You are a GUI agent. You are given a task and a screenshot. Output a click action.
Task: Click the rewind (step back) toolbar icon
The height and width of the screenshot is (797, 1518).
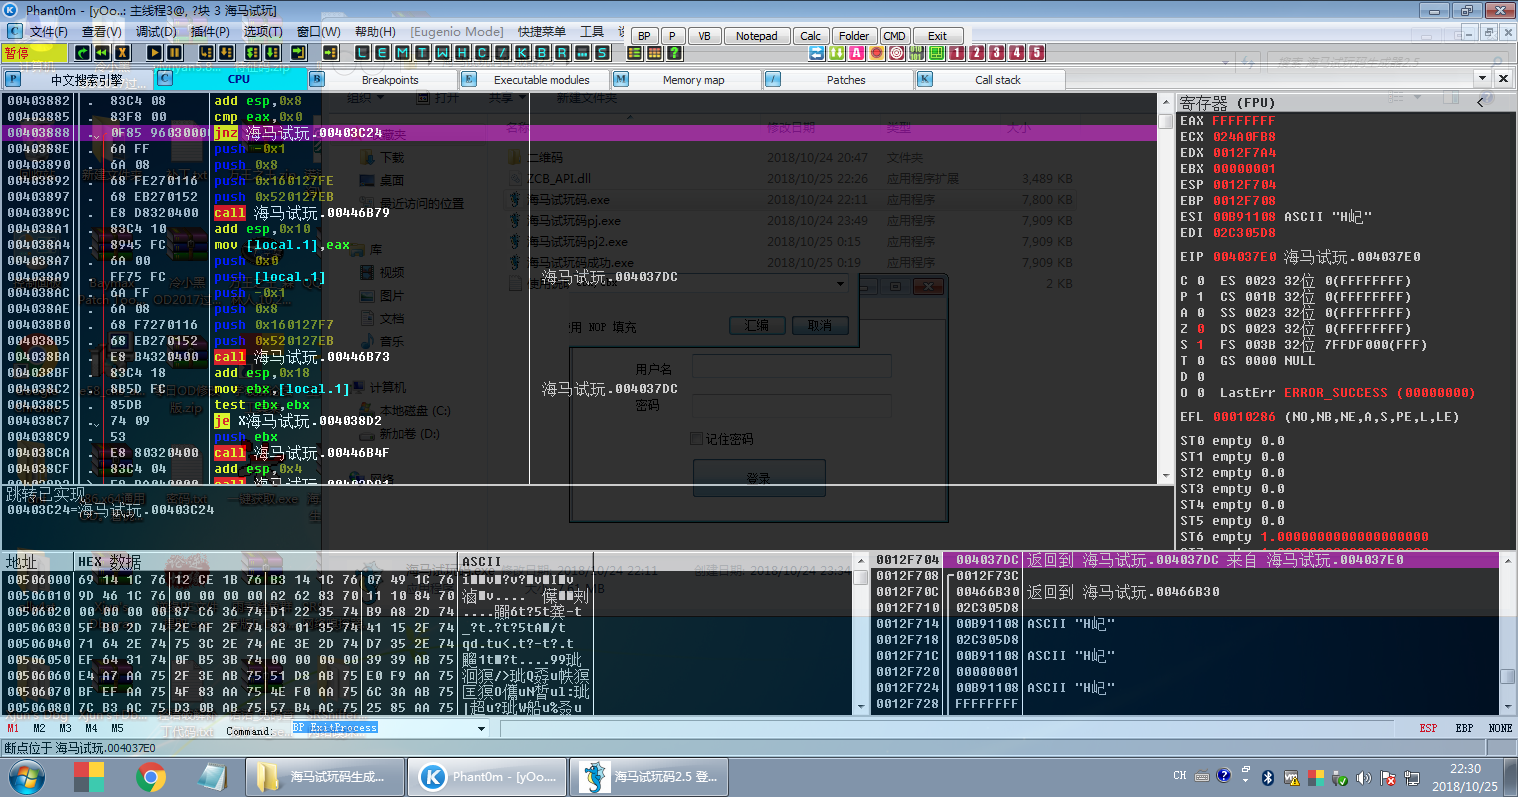click(x=102, y=52)
